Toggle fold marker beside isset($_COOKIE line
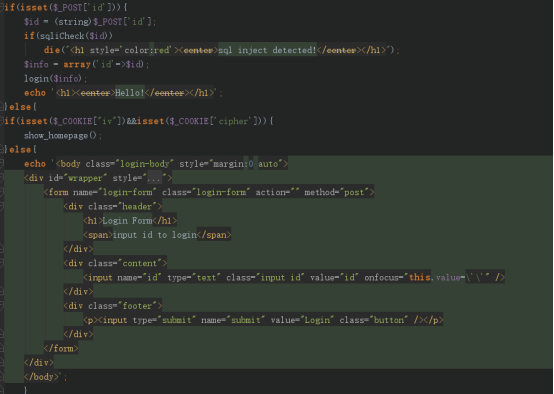The height and width of the screenshot is (394, 554). (2, 121)
